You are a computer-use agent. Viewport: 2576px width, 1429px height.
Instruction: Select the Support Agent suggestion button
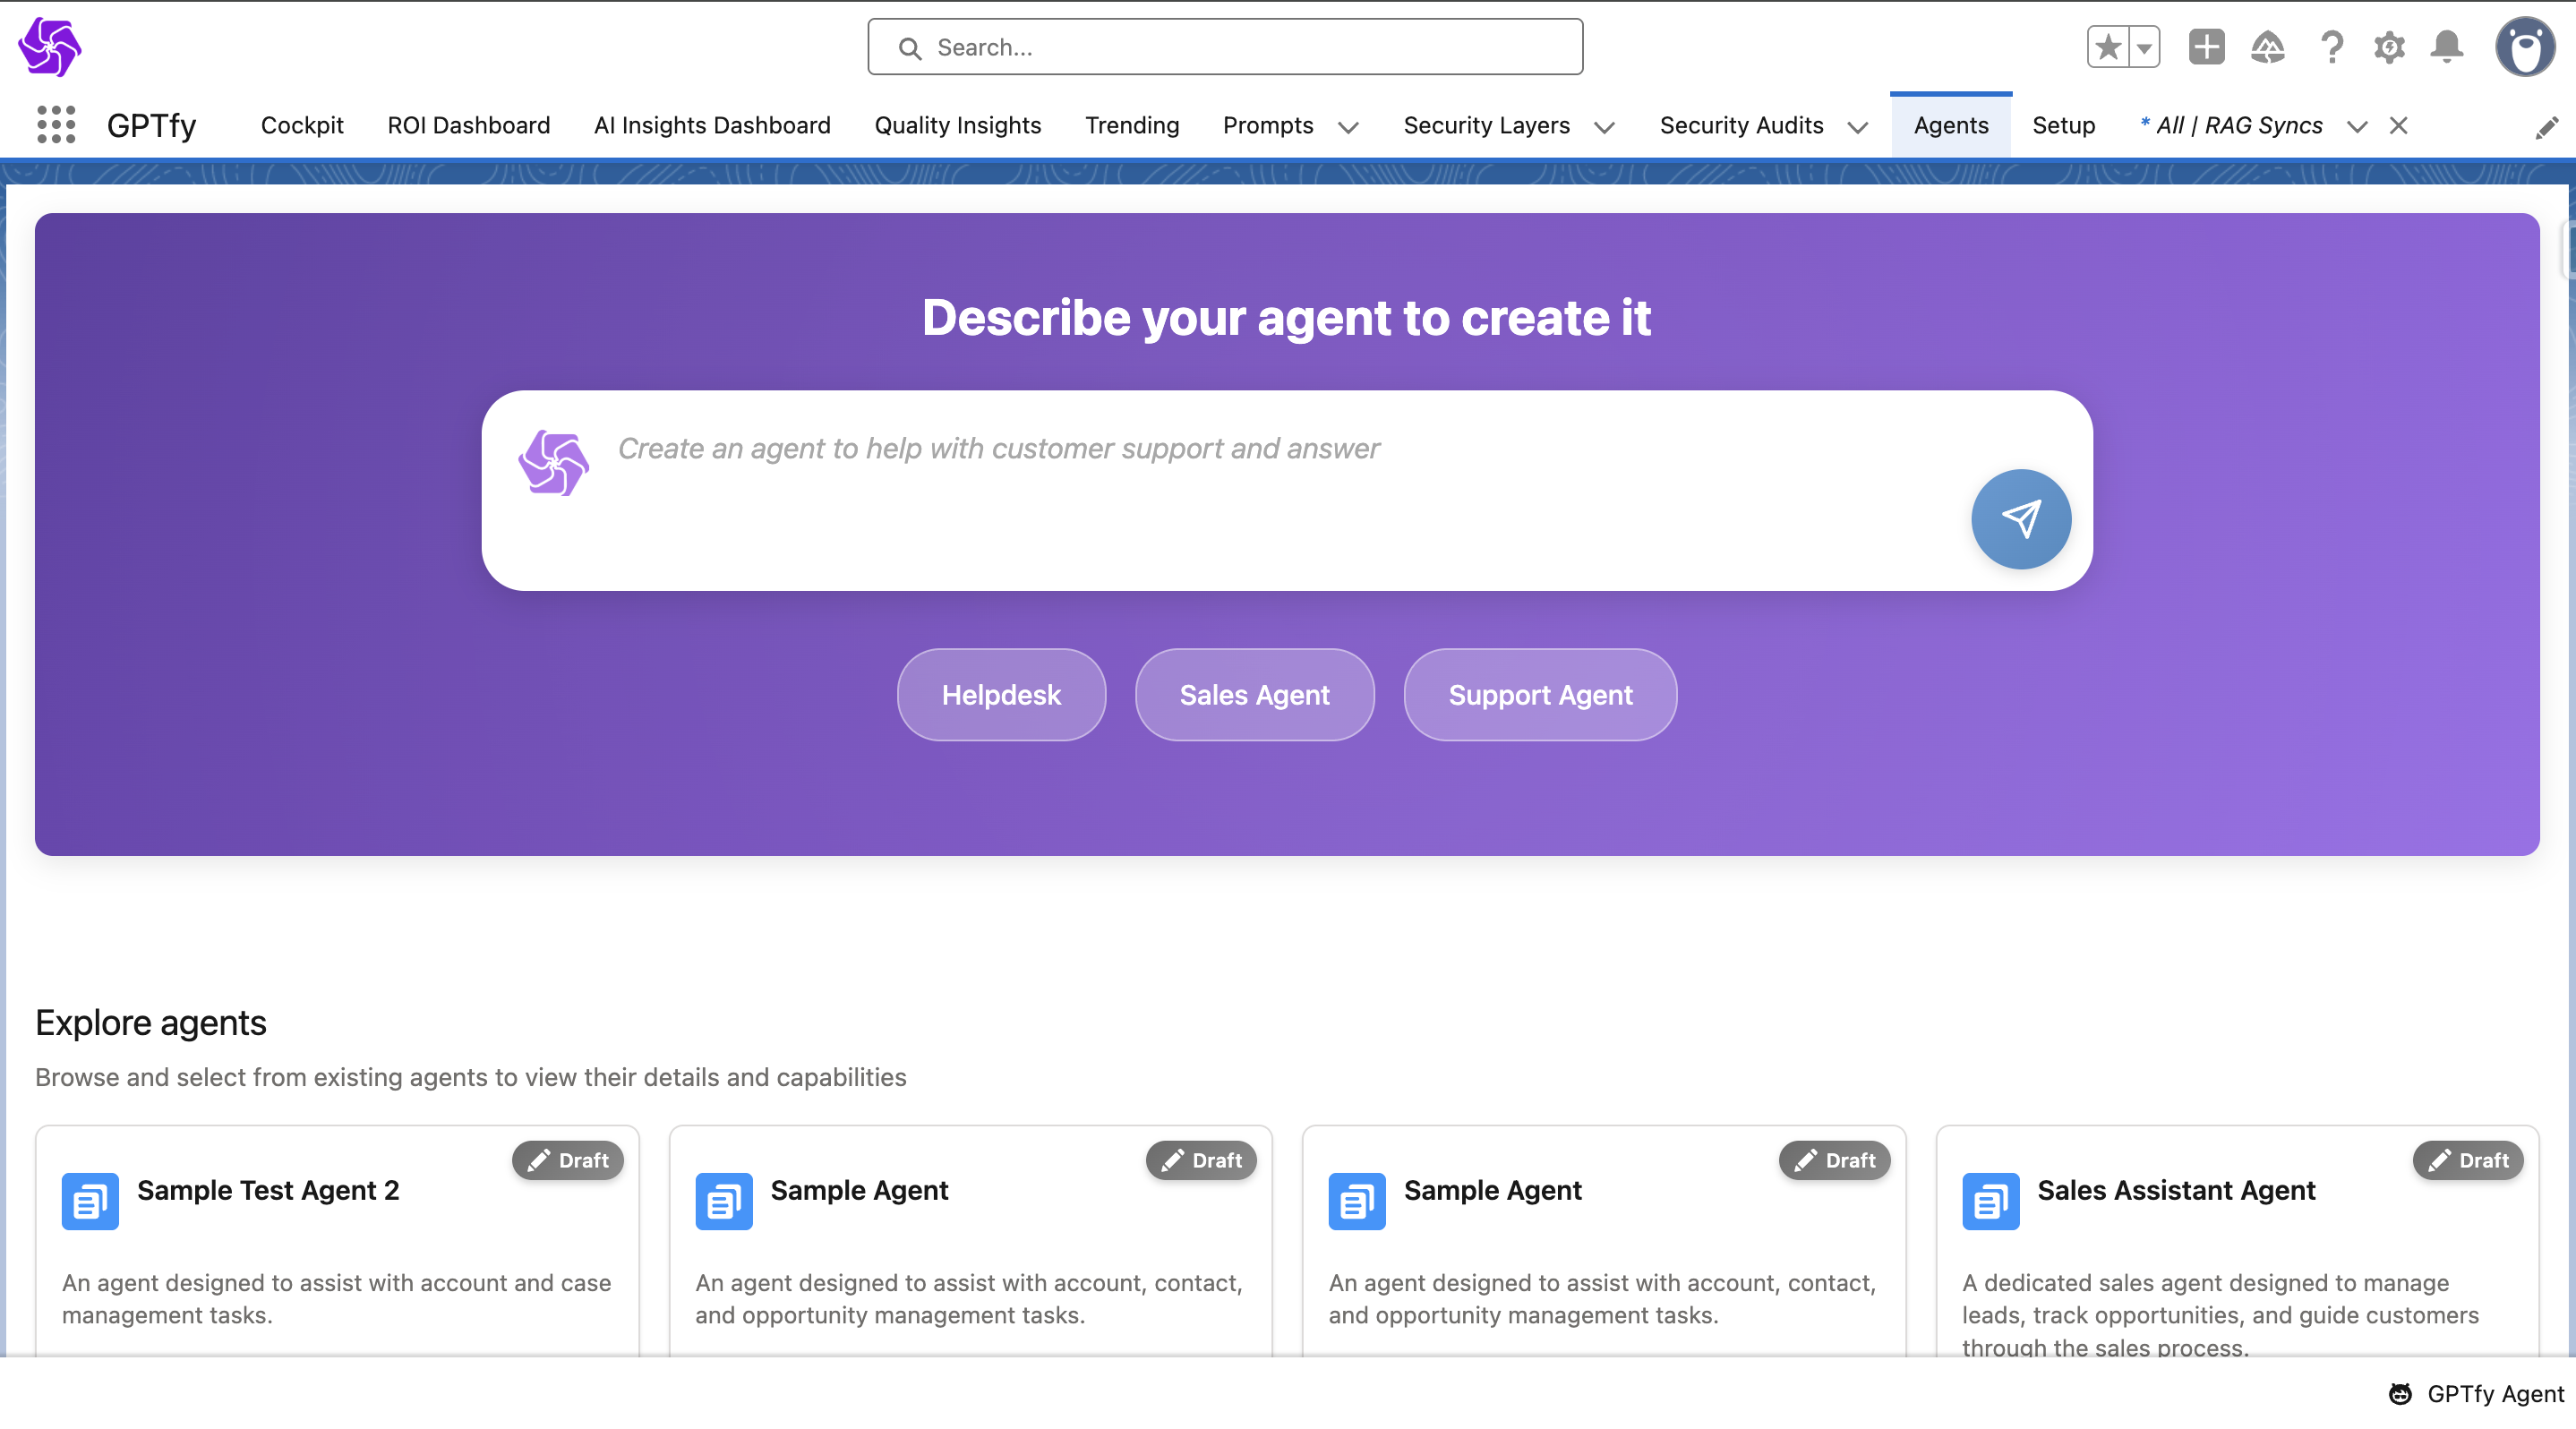(x=1540, y=694)
